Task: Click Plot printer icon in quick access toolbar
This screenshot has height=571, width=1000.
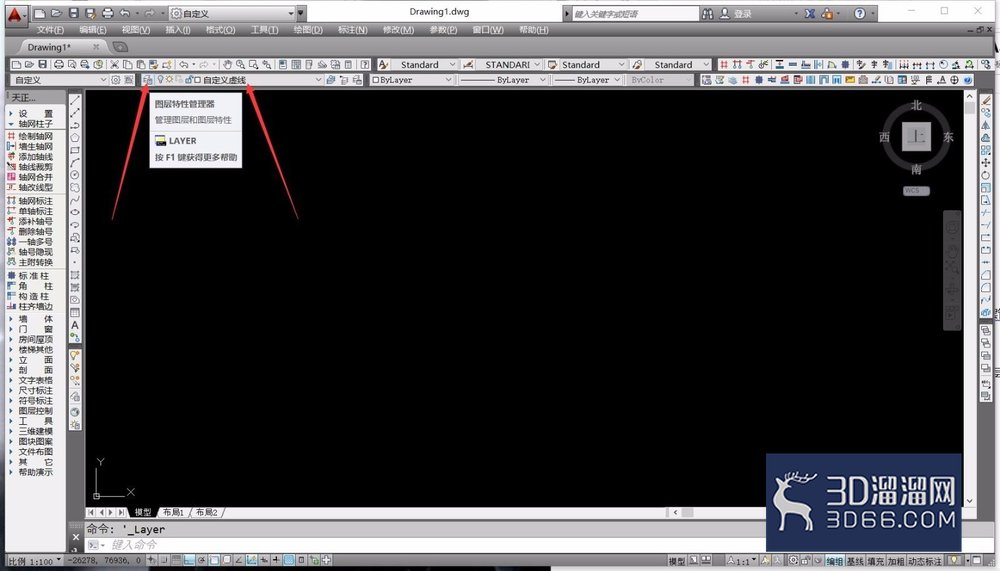Action: (107, 13)
